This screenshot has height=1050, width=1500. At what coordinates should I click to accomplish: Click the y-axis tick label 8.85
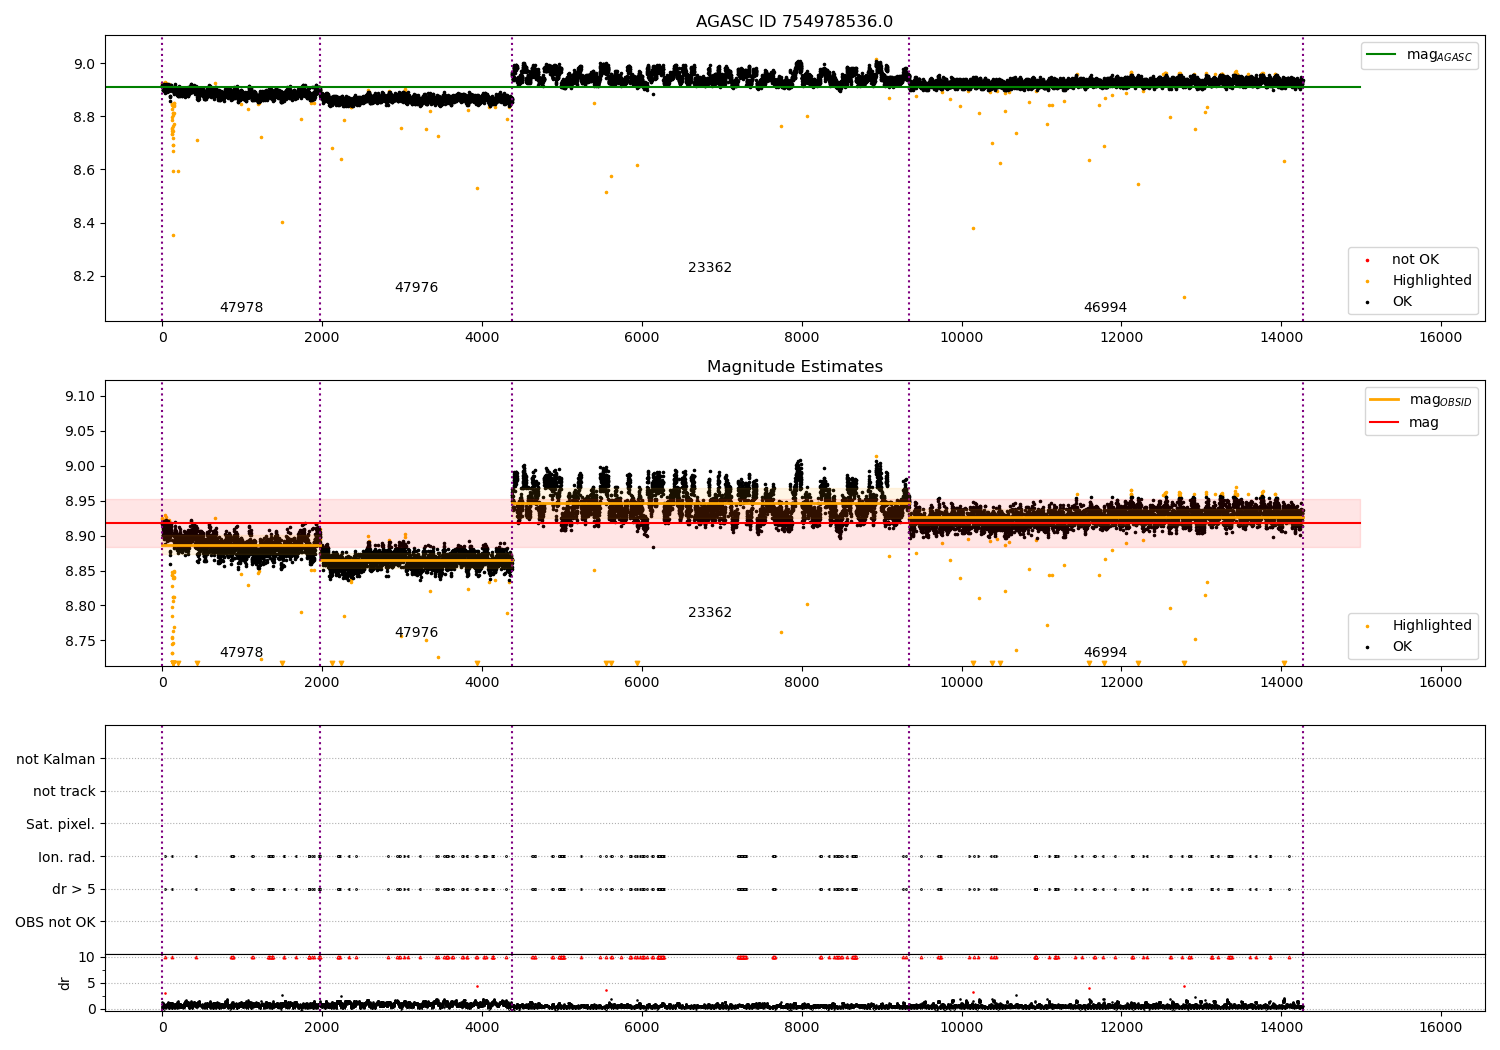79,571
